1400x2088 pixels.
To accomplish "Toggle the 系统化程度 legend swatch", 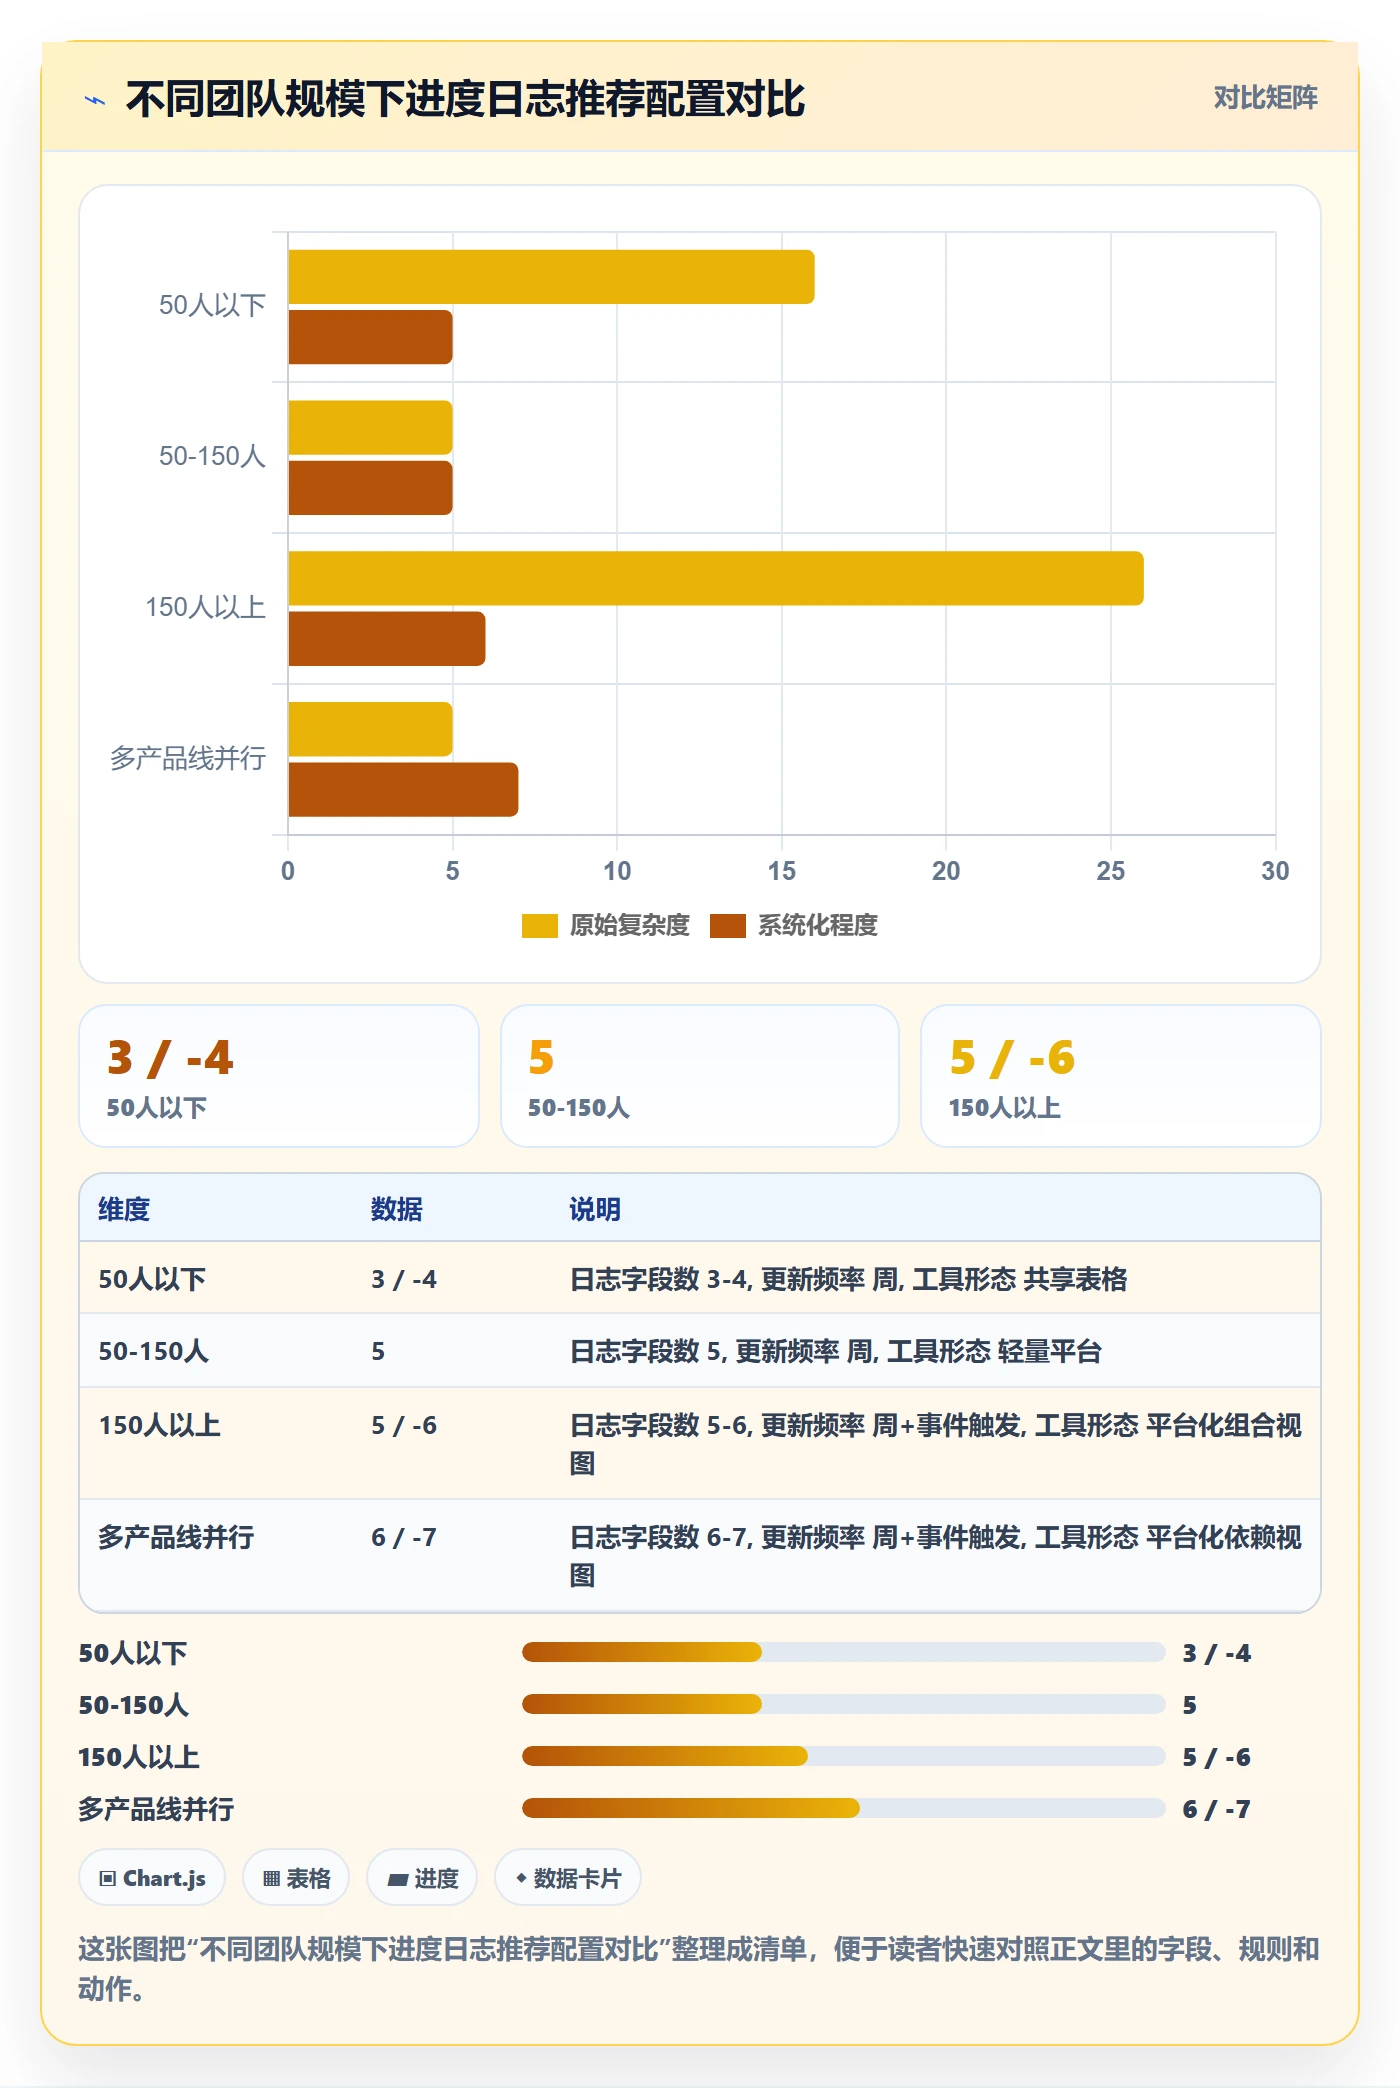I will pyautogui.click(x=728, y=926).
